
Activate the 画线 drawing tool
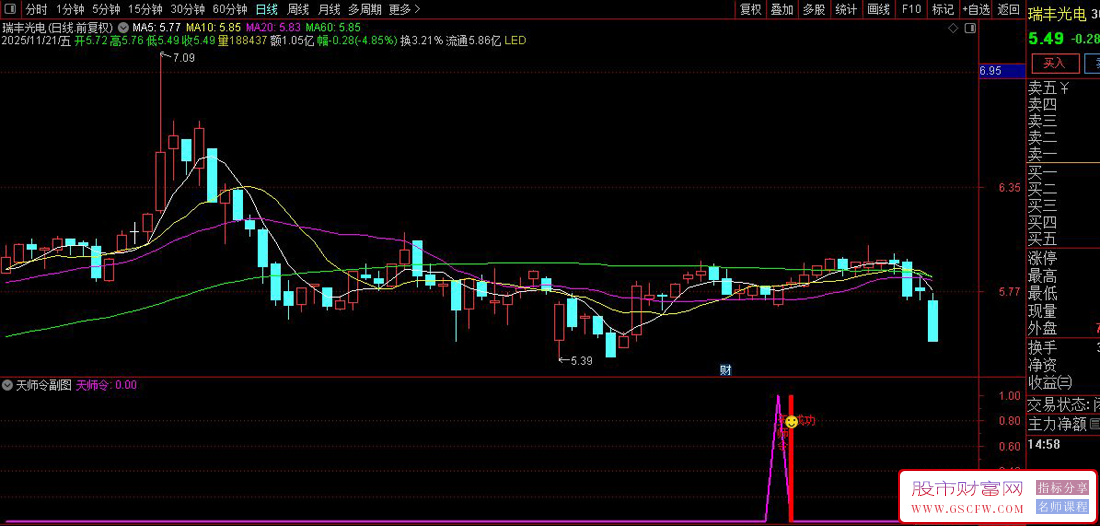878,9
